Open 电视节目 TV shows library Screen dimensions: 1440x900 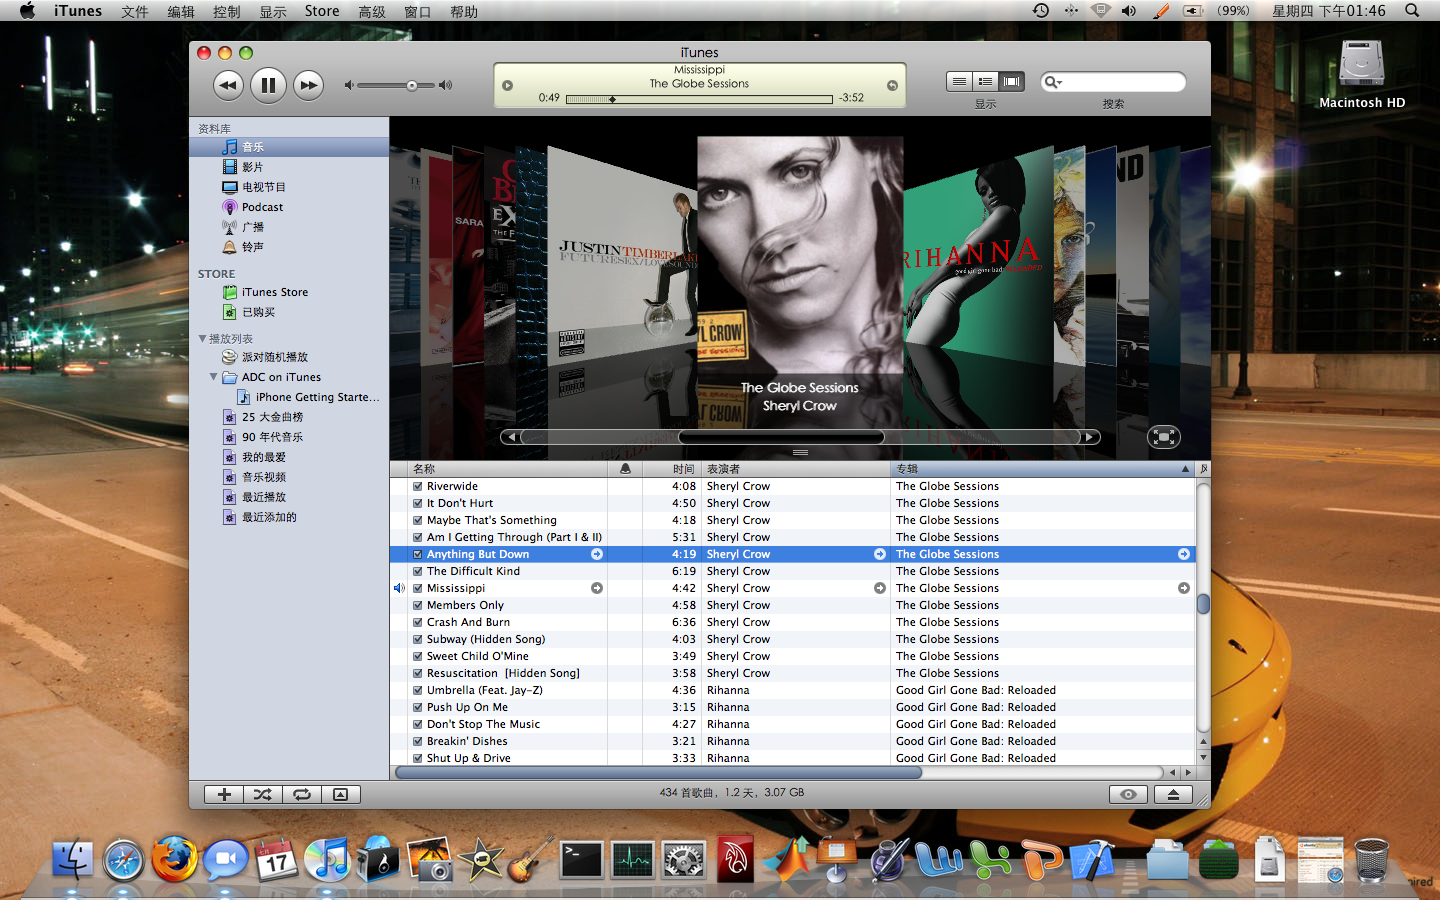[289, 187]
